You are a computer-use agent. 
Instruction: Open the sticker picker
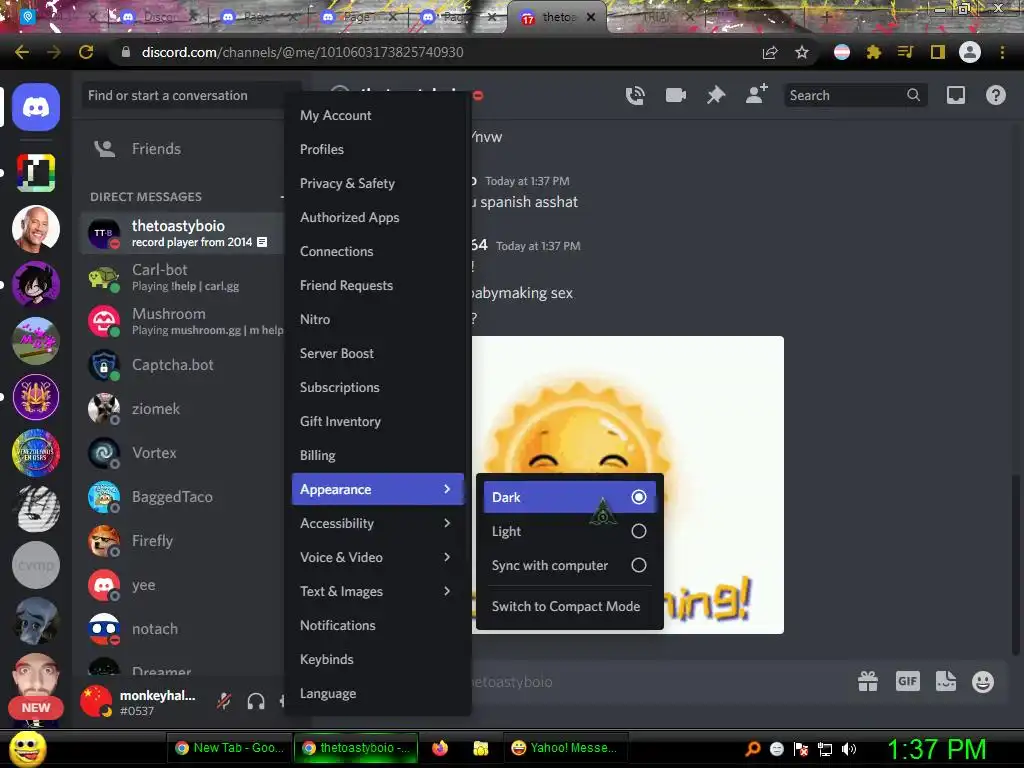tap(946, 681)
